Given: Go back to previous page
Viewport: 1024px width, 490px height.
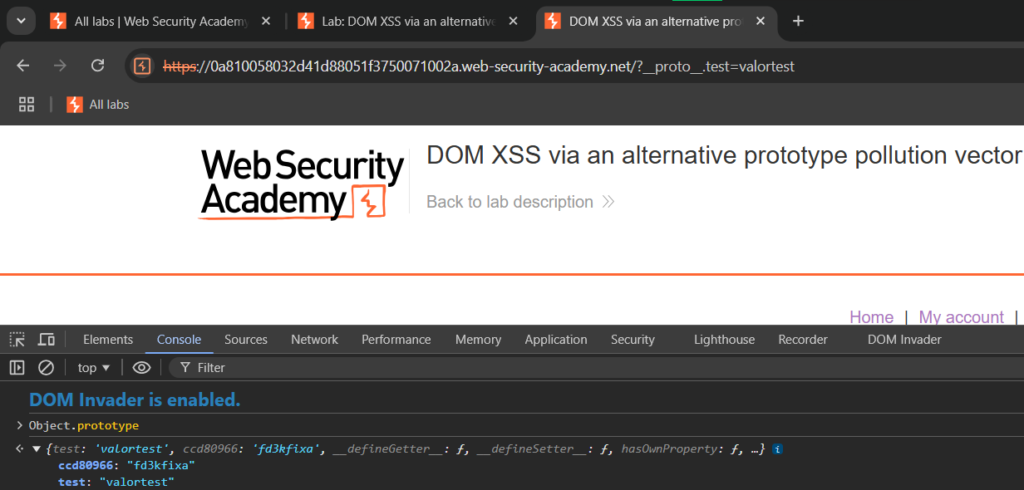Looking at the screenshot, I should [x=23, y=66].
